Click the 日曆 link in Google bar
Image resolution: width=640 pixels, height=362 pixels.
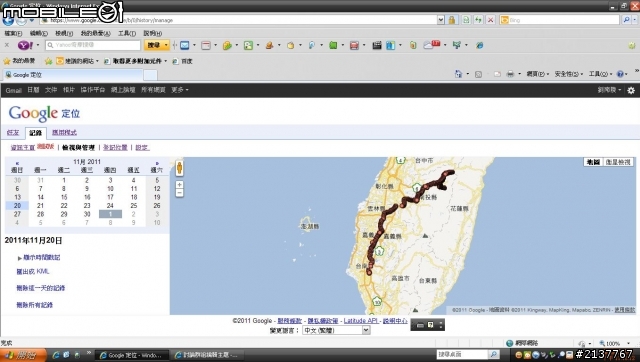(x=33, y=90)
